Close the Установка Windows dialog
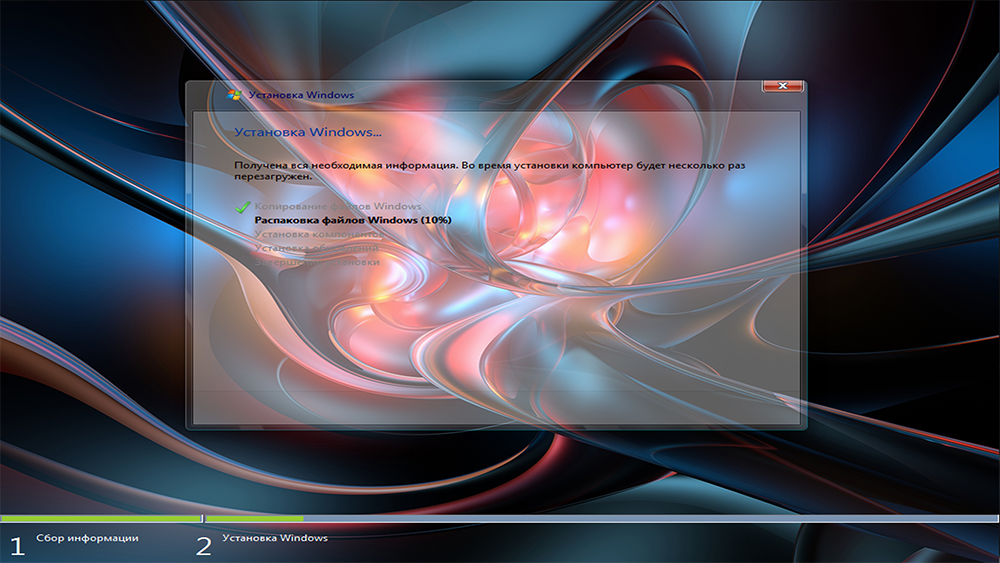 [783, 86]
